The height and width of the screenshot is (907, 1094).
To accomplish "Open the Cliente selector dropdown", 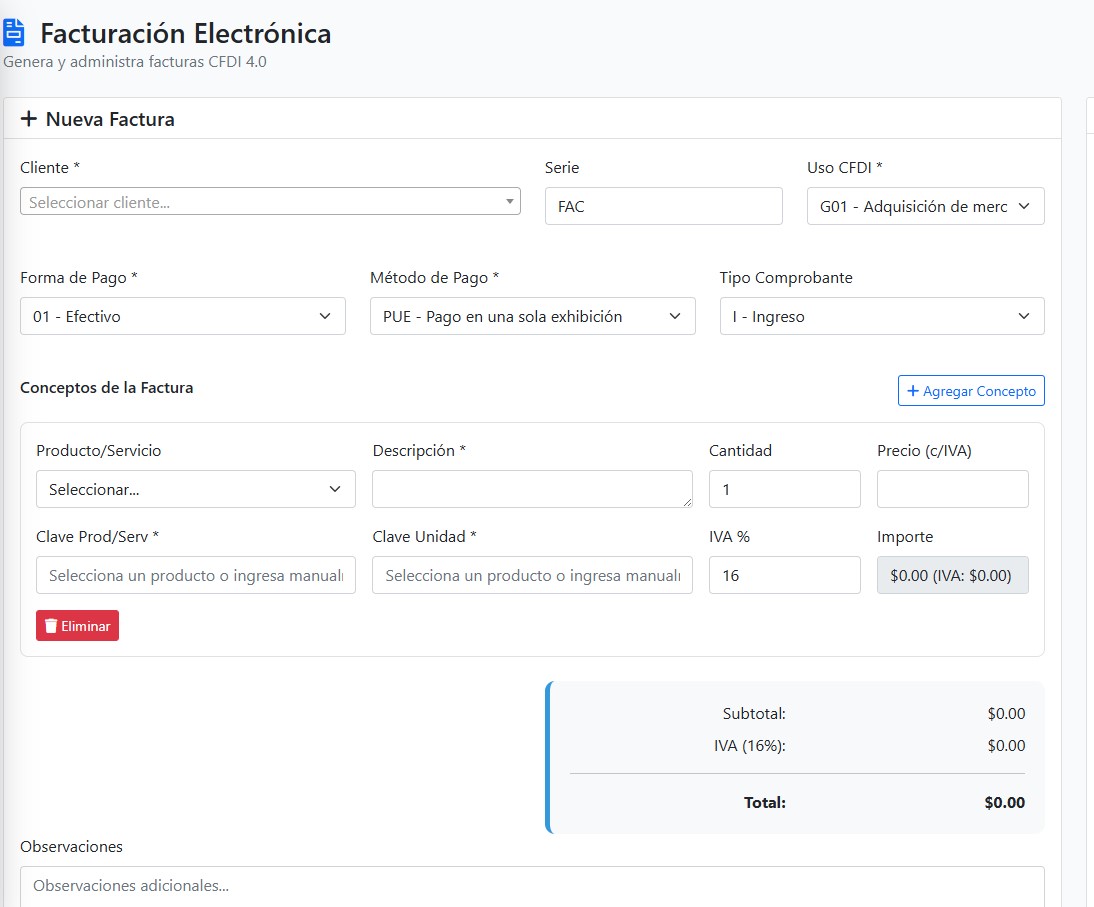I will pyautogui.click(x=270, y=202).
